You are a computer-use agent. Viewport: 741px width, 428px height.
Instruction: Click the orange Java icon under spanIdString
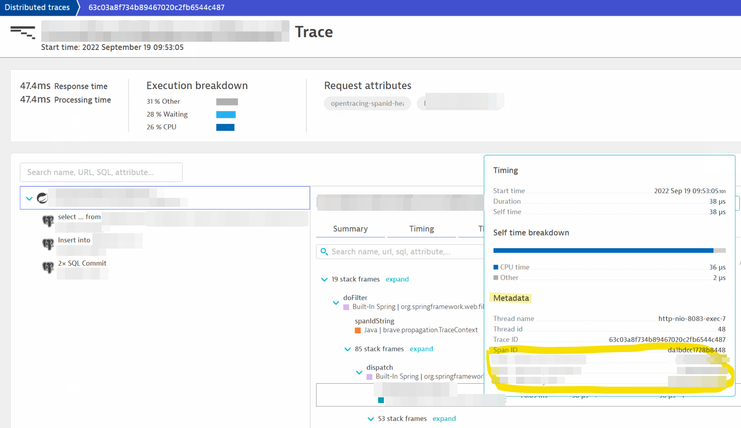point(357,330)
